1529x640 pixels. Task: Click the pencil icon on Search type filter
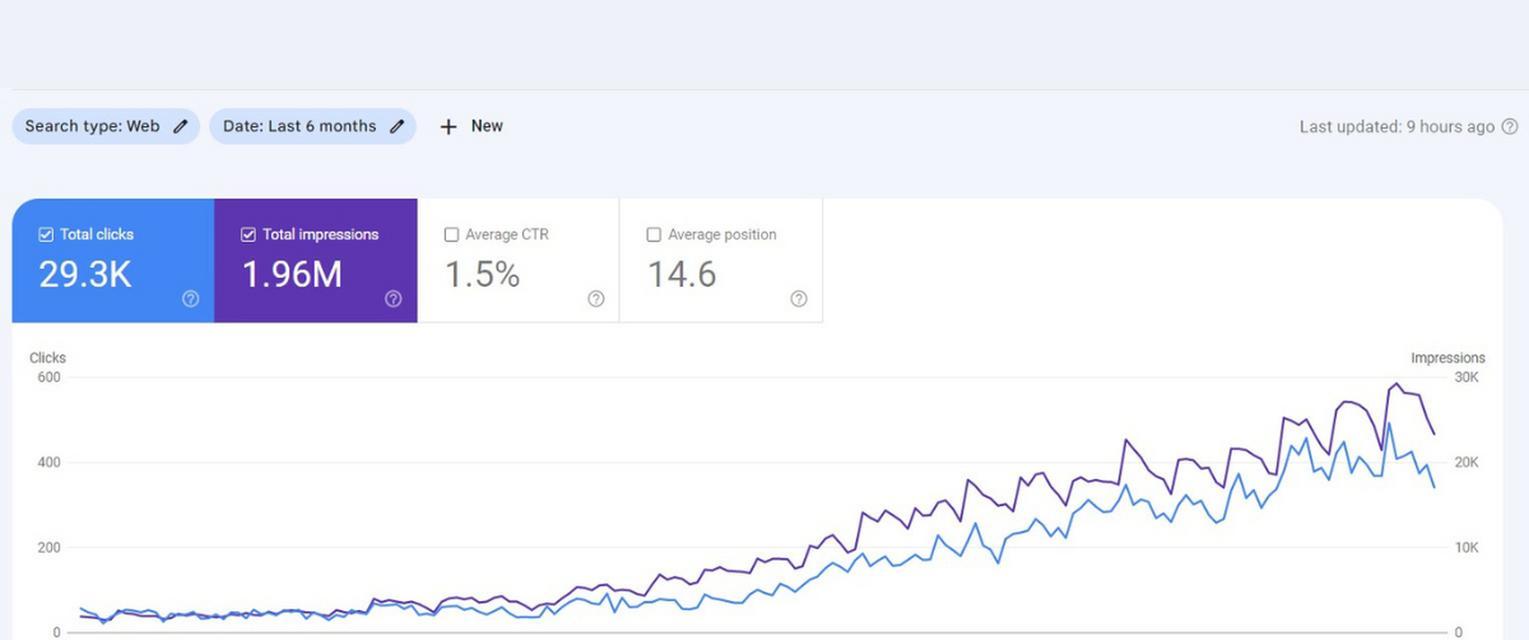(180, 126)
